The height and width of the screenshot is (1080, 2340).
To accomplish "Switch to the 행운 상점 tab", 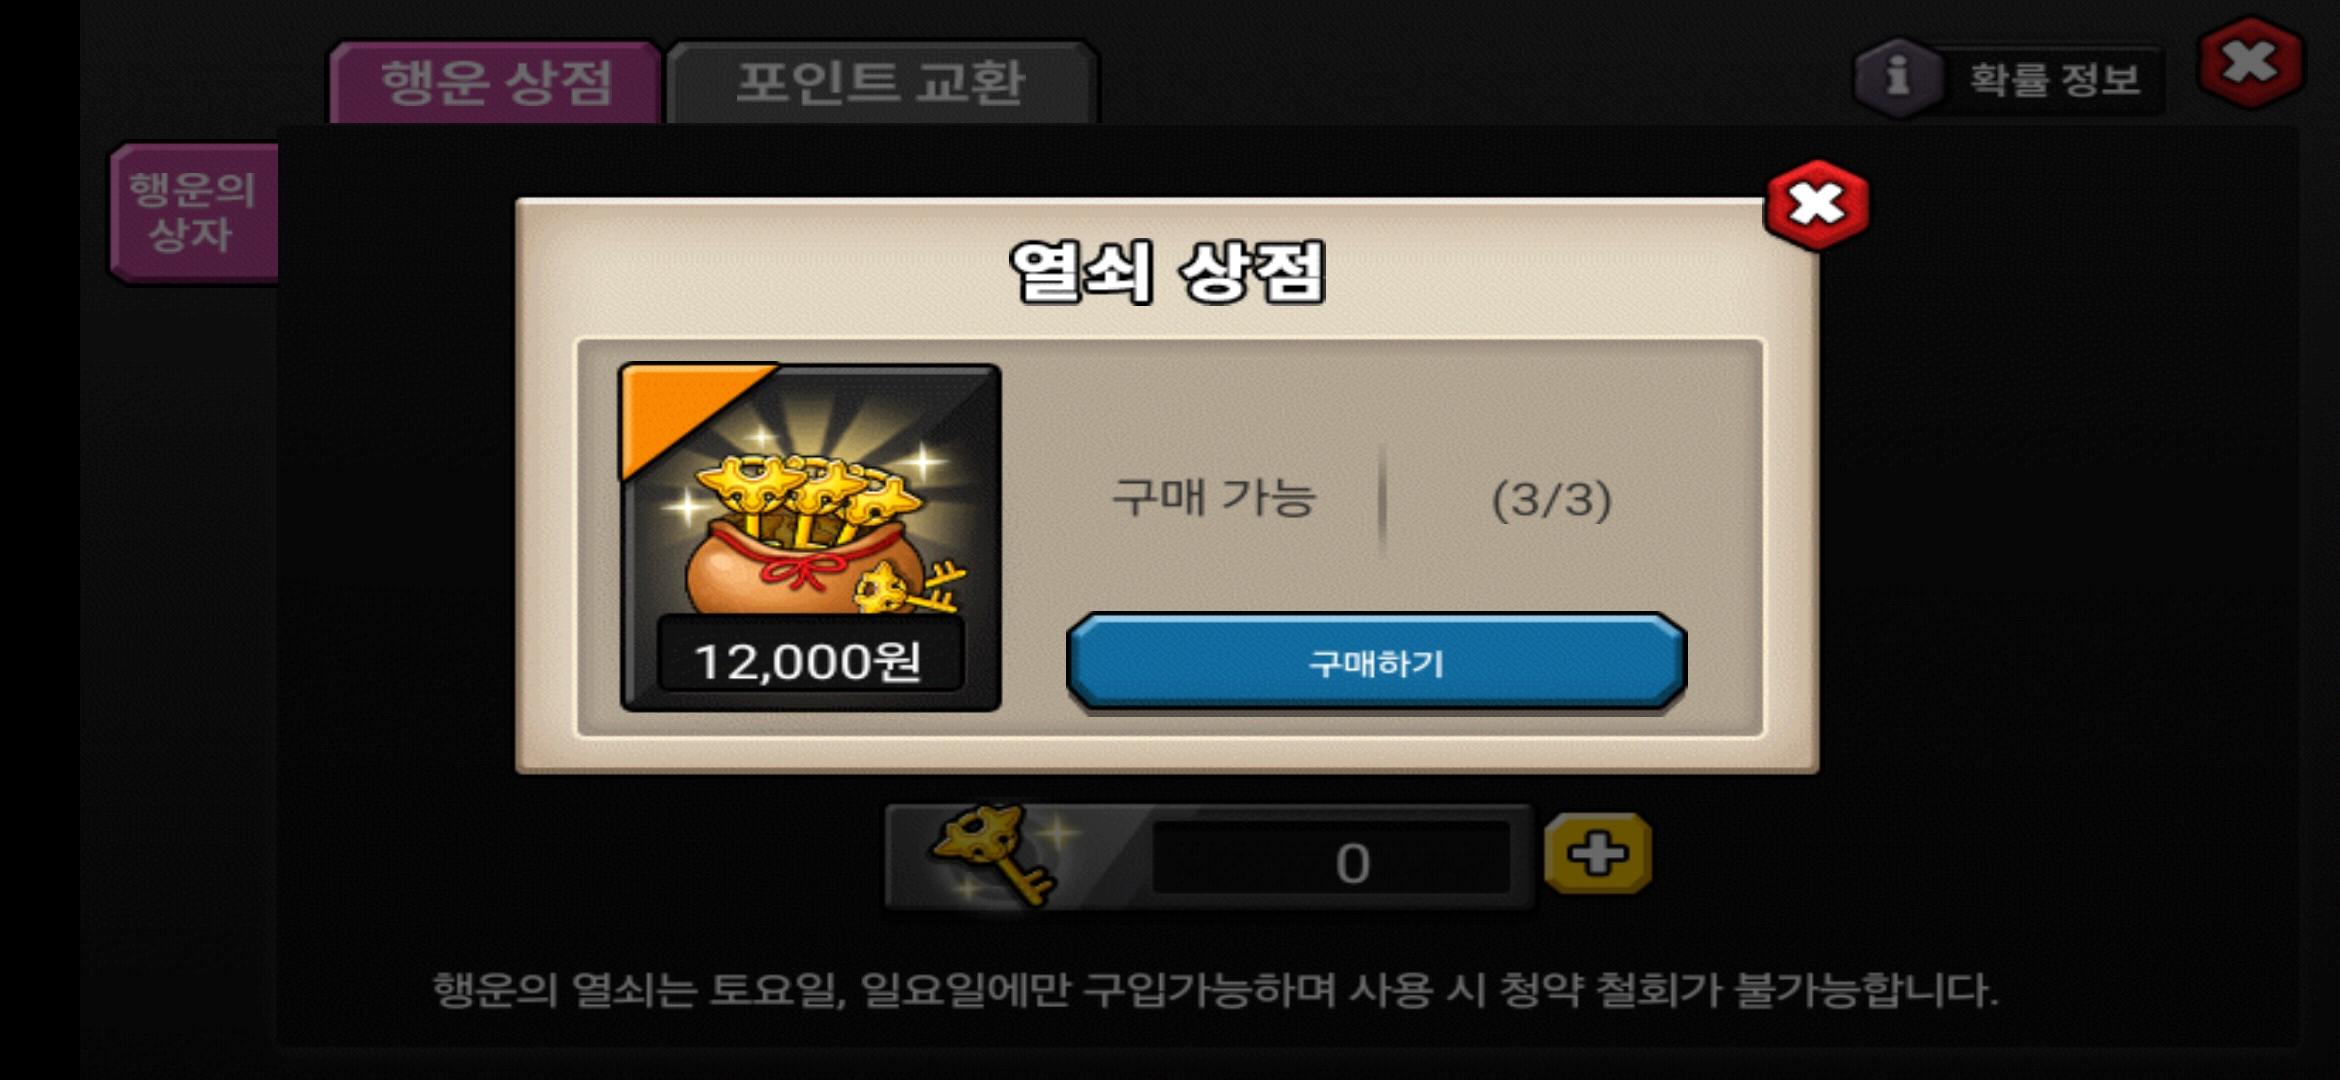I will tap(496, 82).
